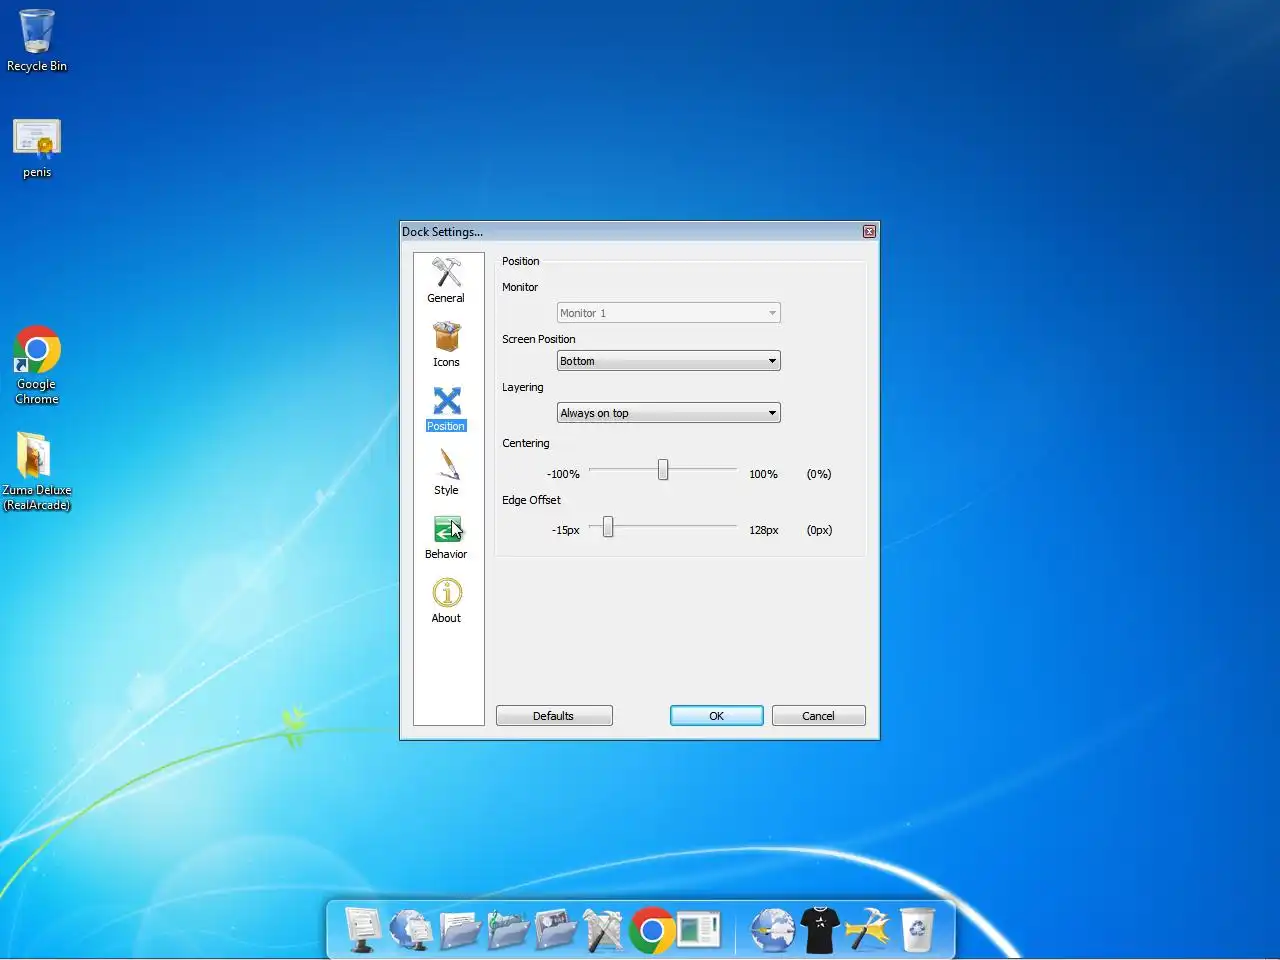
Task: Click the Centering slider handle
Action: click(x=663, y=469)
